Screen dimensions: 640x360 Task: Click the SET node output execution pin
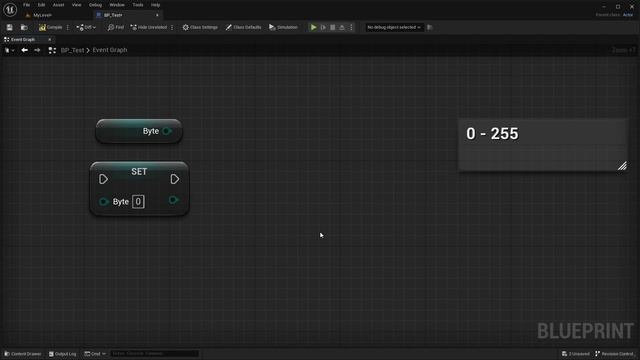point(175,179)
